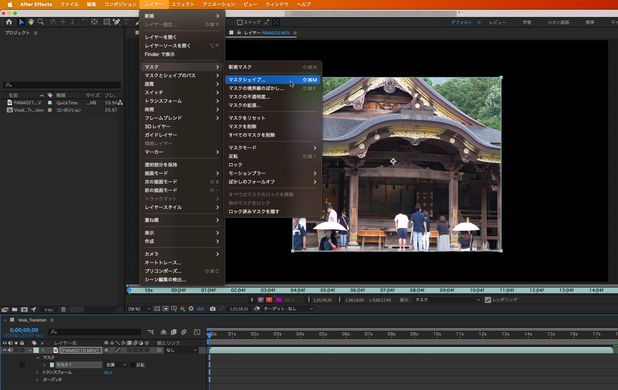
Task: Toggle the レンダリング checkbox
Action: coord(488,300)
